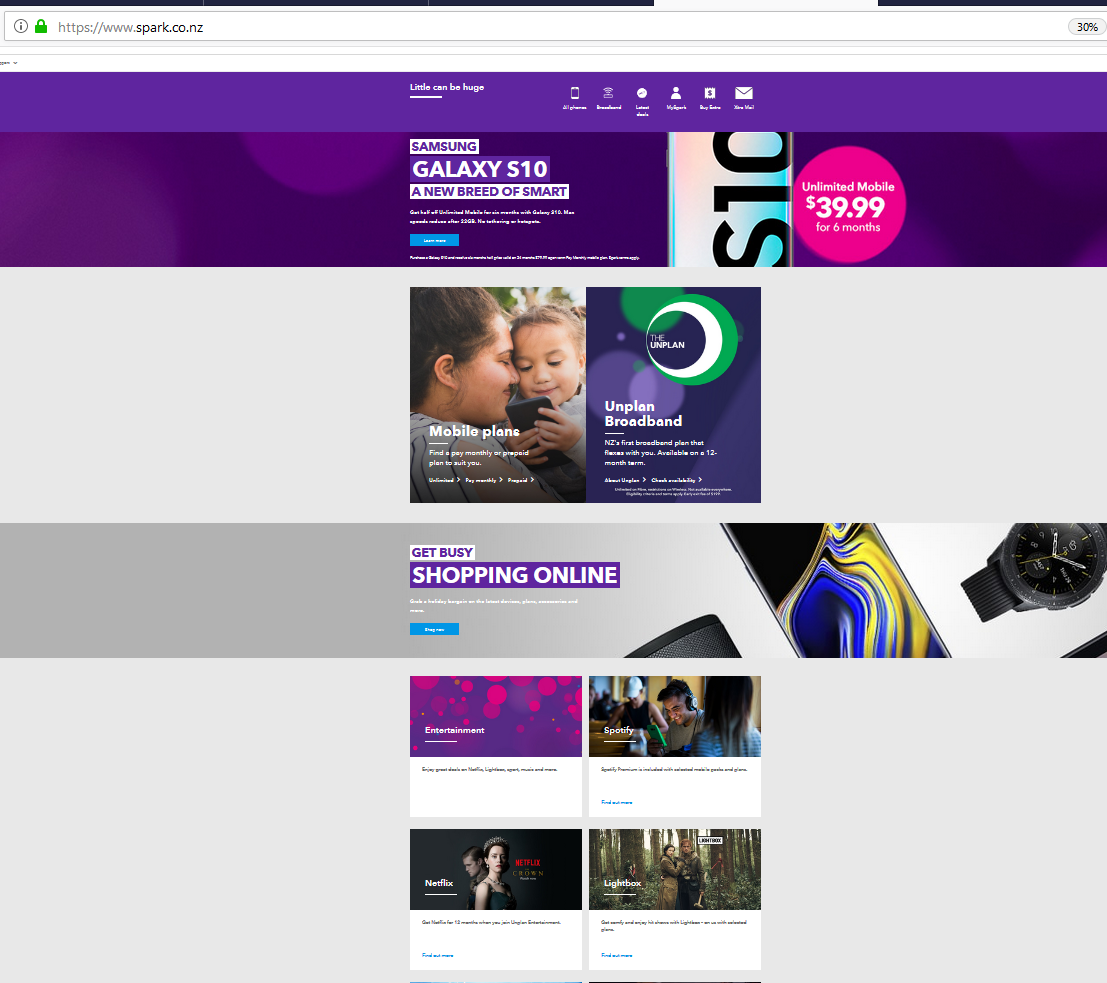
Task: Click the GET BUSY label
Action: 442,552
